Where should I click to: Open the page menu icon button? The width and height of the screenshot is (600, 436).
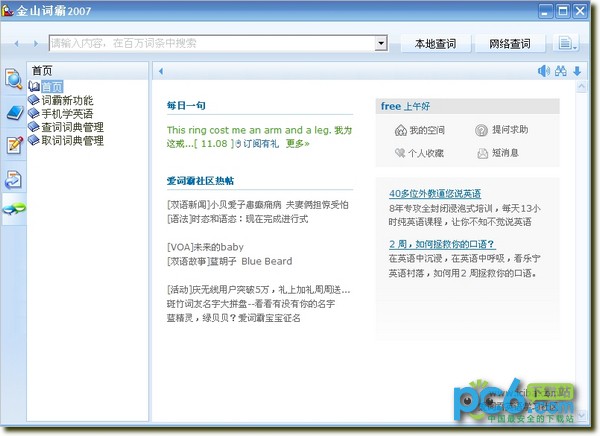coord(567,43)
